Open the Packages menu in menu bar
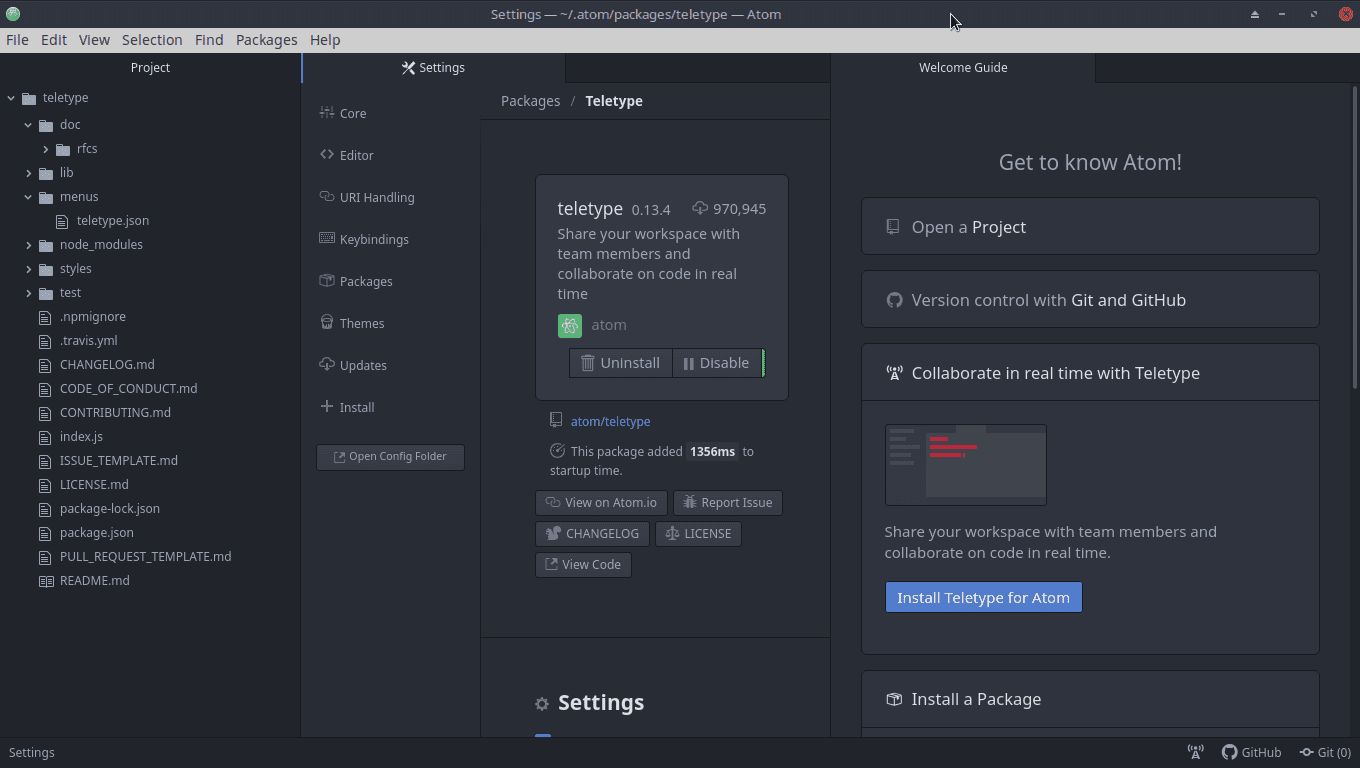The width and height of the screenshot is (1360, 768). coord(267,40)
